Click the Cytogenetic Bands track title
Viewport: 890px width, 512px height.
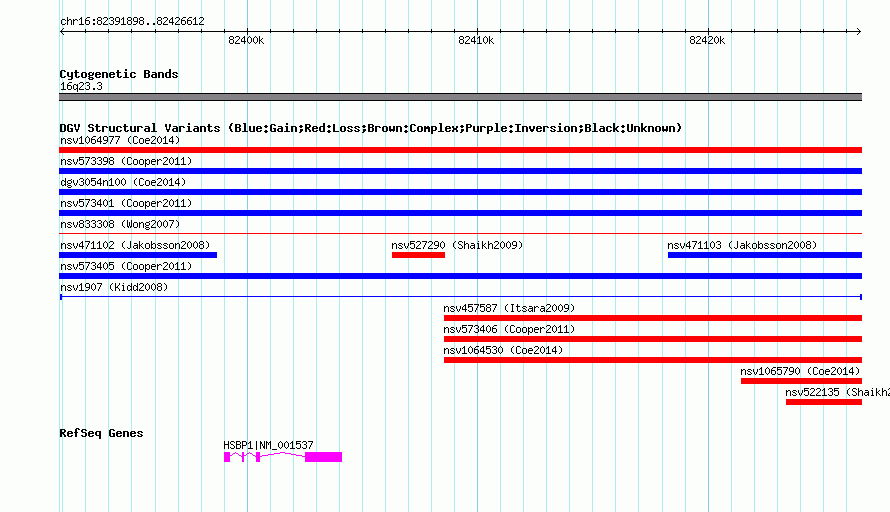coord(119,74)
